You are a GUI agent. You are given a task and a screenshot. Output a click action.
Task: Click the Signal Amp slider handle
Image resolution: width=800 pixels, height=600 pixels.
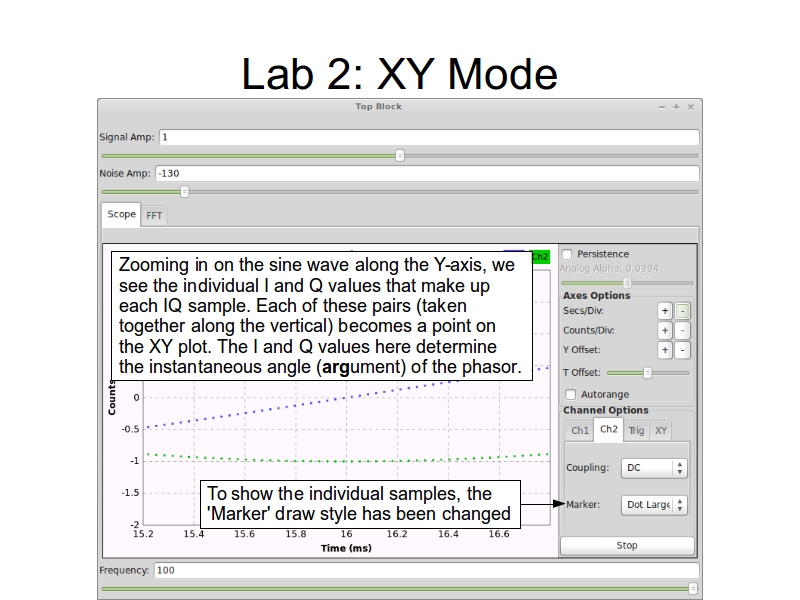[x=400, y=155]
